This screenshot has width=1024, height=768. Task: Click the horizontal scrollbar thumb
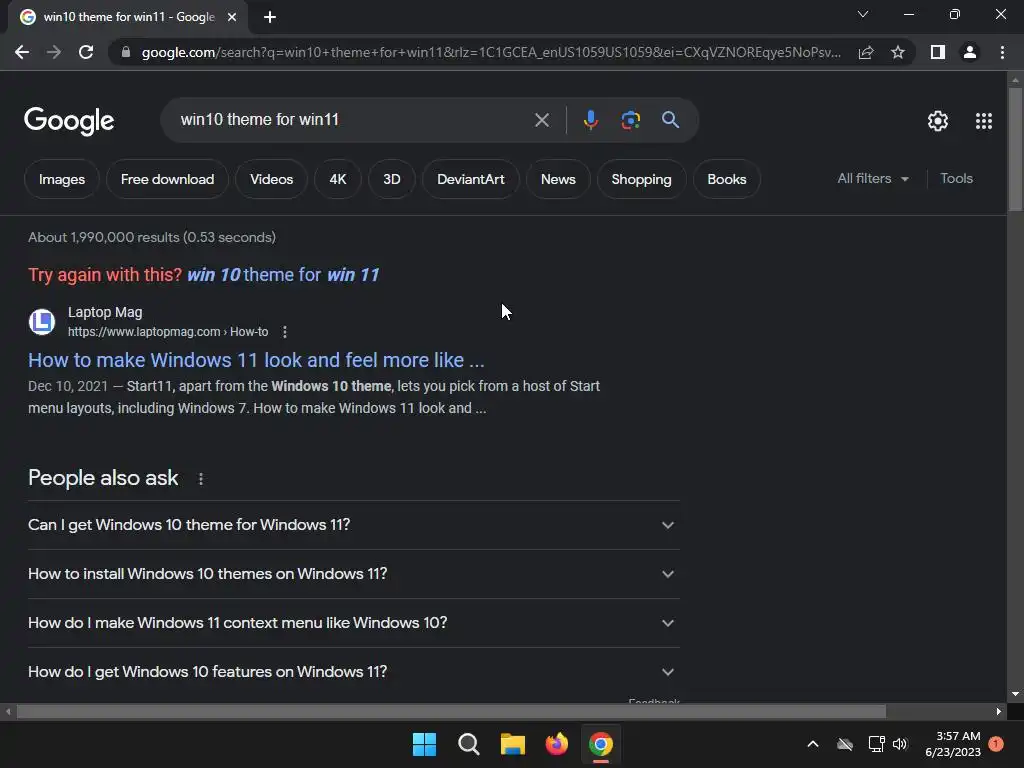pyautogui.click(x=451, y=711)
